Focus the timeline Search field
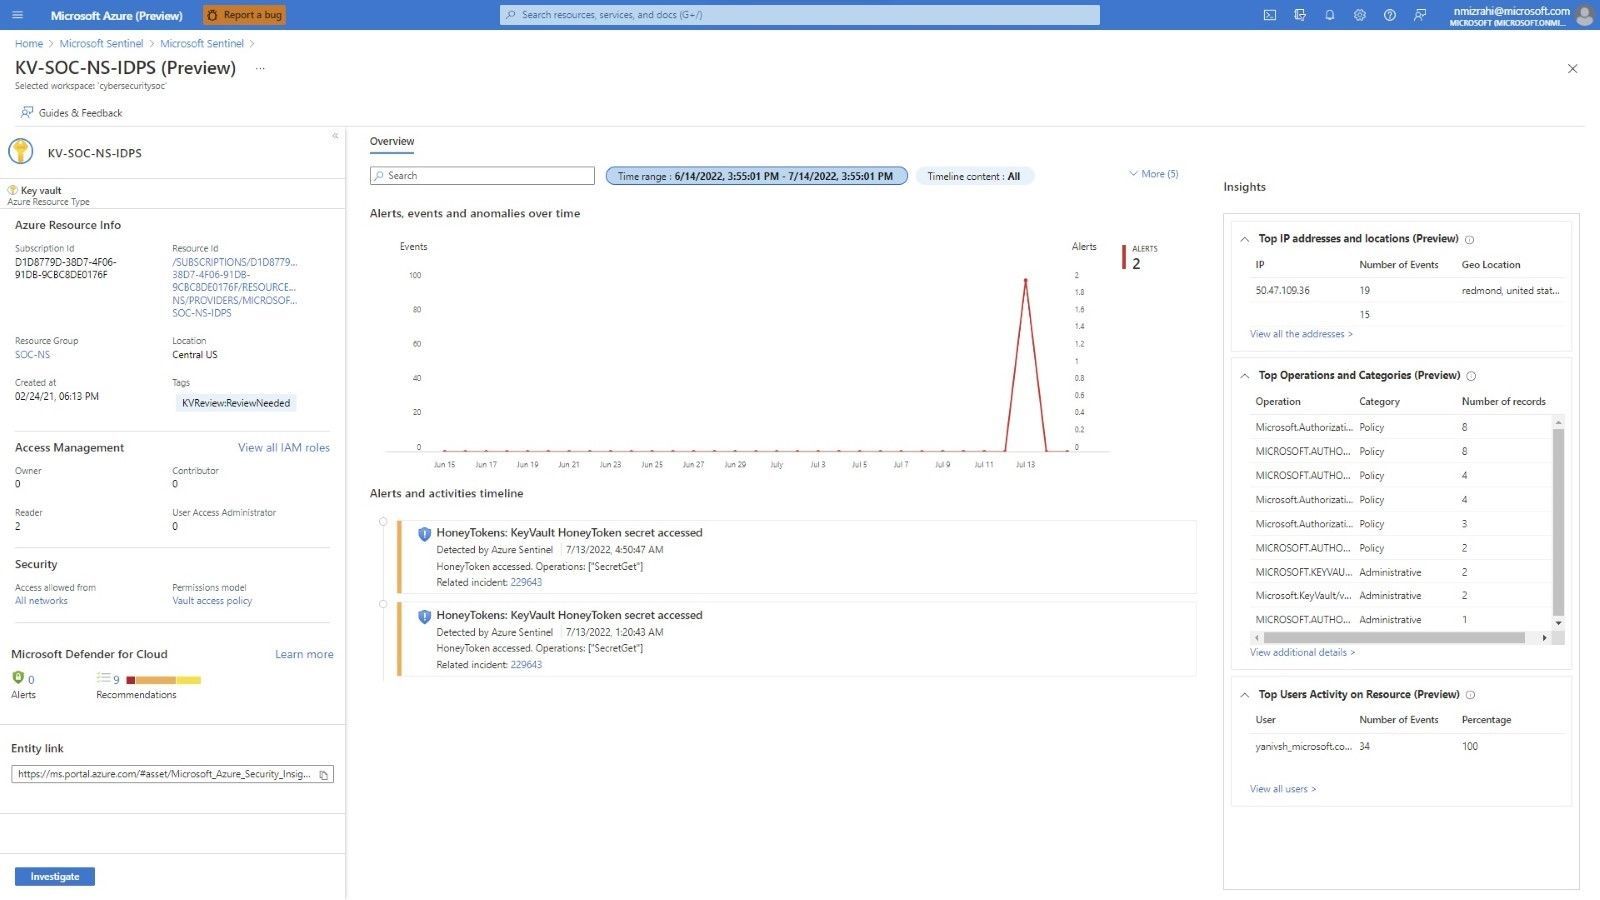This screenshot has height=900, width=1600. coord(482,176)
